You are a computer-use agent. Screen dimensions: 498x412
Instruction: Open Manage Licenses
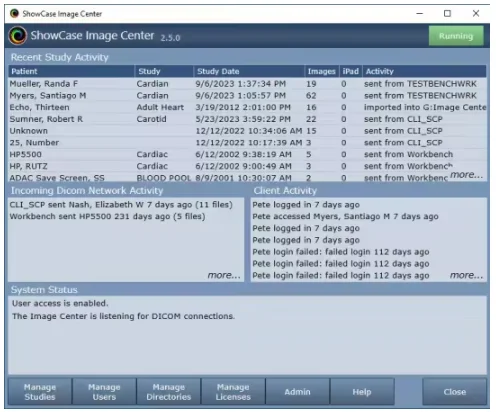233,392
